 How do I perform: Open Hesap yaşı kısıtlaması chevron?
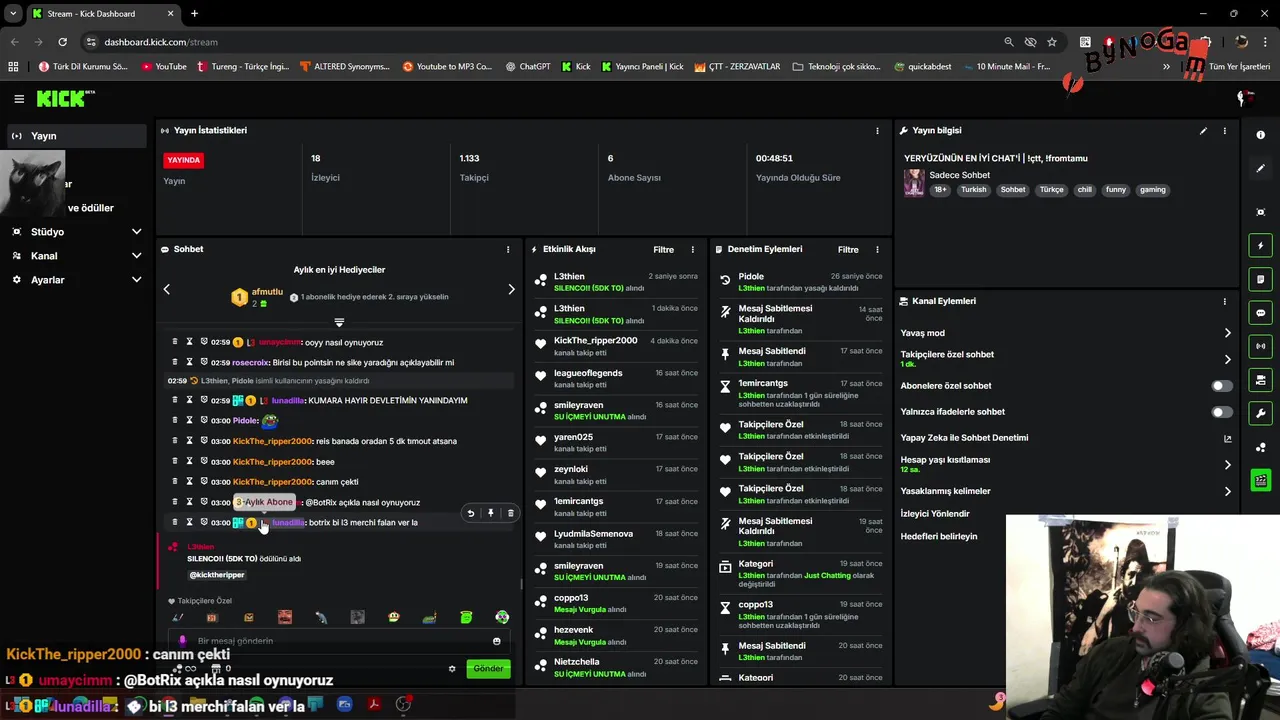point(1228,465)
